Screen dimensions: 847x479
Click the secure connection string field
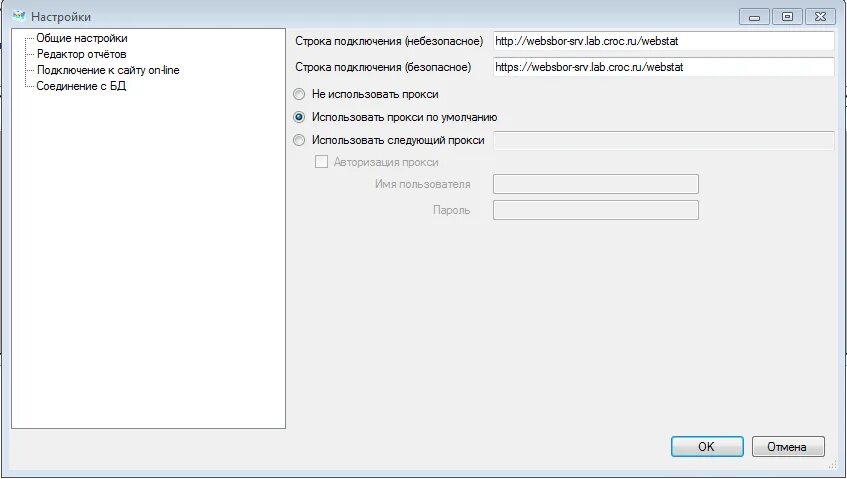tap(664, 67)
